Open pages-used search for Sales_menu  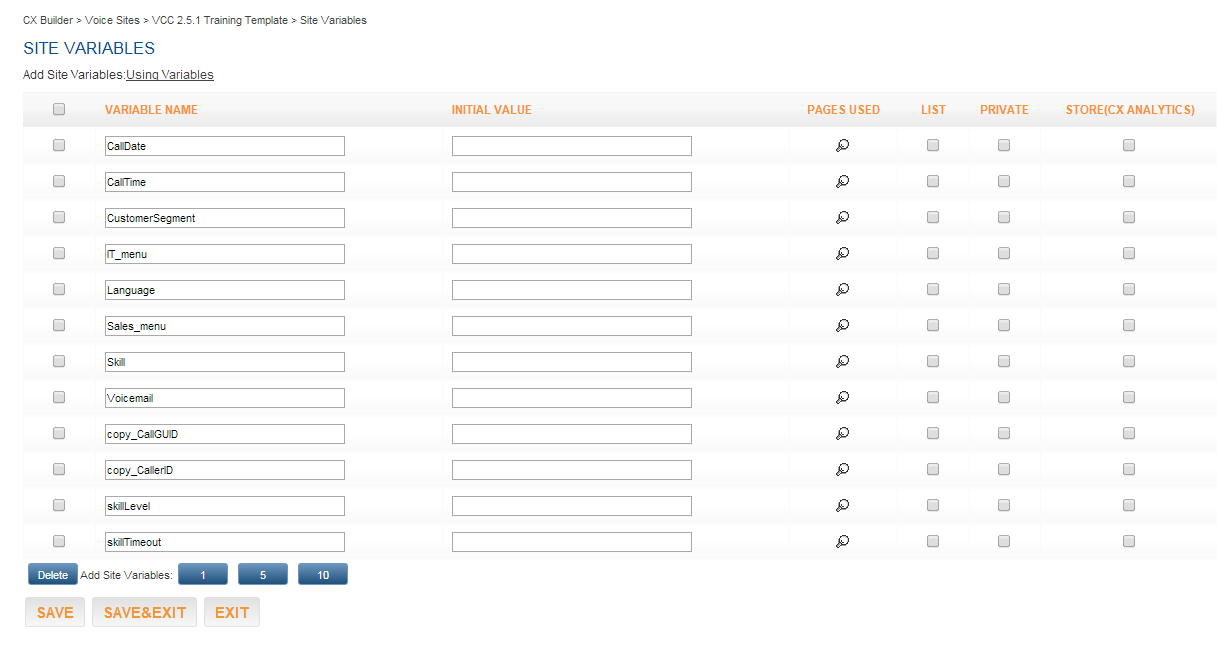tap(843, 326)
